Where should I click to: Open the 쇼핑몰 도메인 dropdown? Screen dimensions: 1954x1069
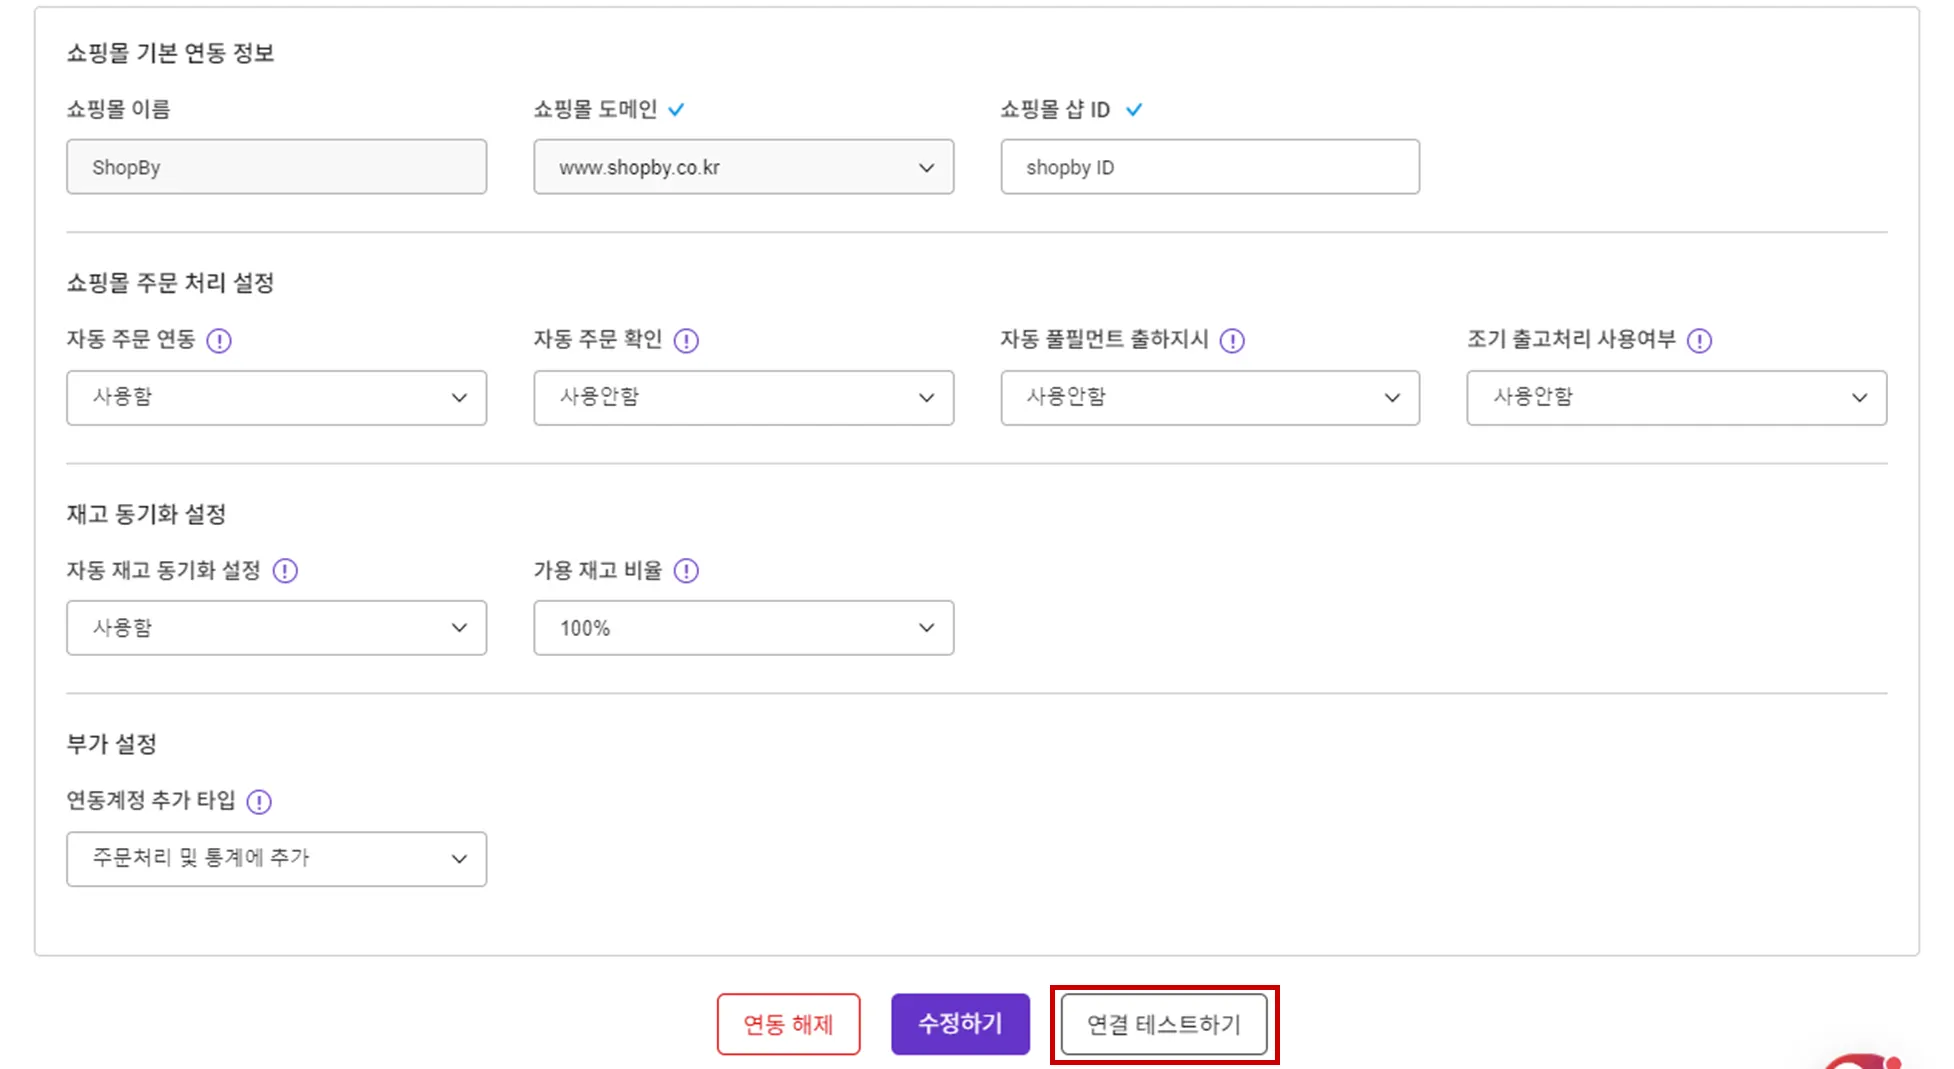(743, 167)
